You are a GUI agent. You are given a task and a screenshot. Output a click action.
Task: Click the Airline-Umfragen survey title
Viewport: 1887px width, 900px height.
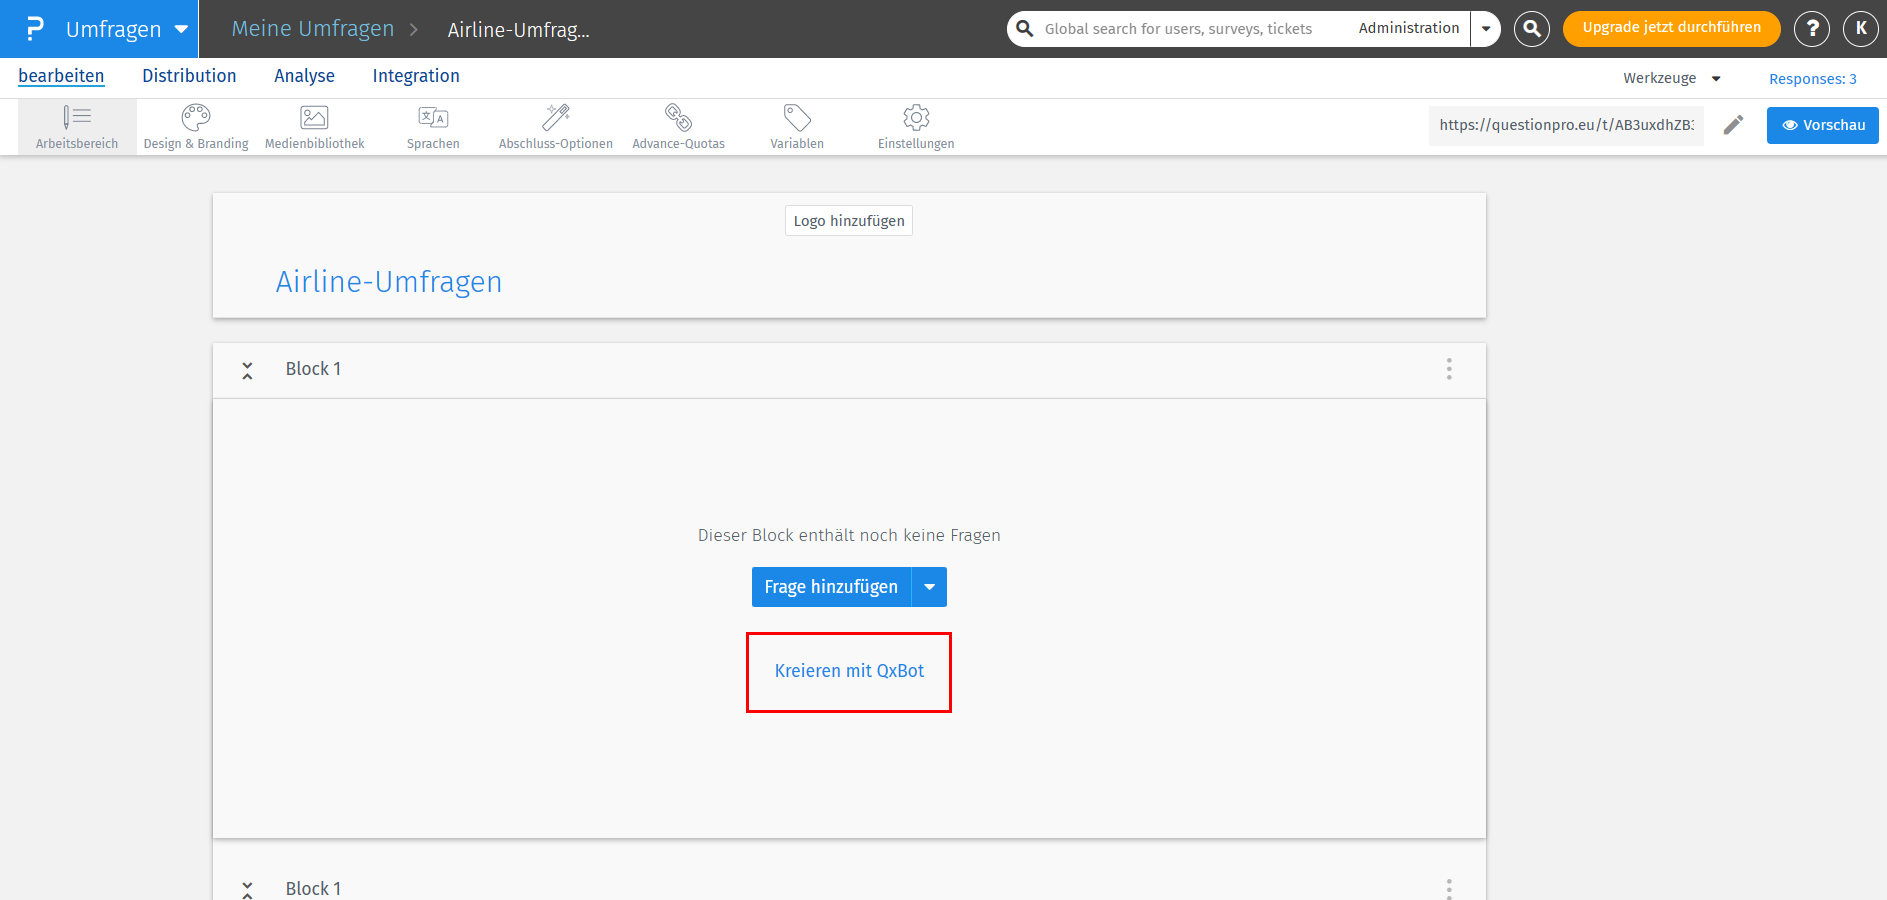389,282
